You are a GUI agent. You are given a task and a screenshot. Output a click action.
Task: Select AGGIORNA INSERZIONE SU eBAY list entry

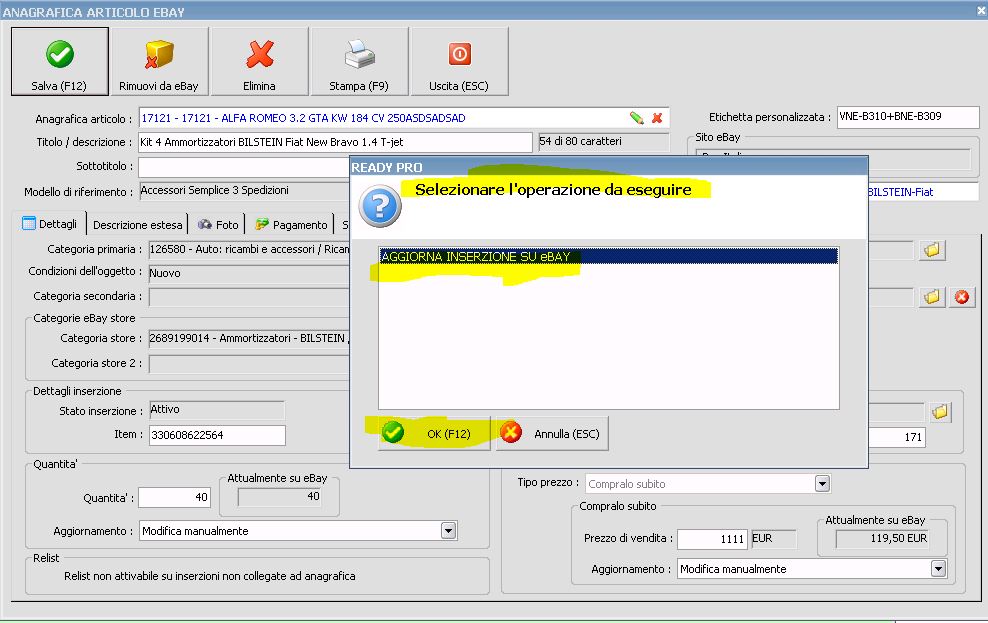point(609,256)
